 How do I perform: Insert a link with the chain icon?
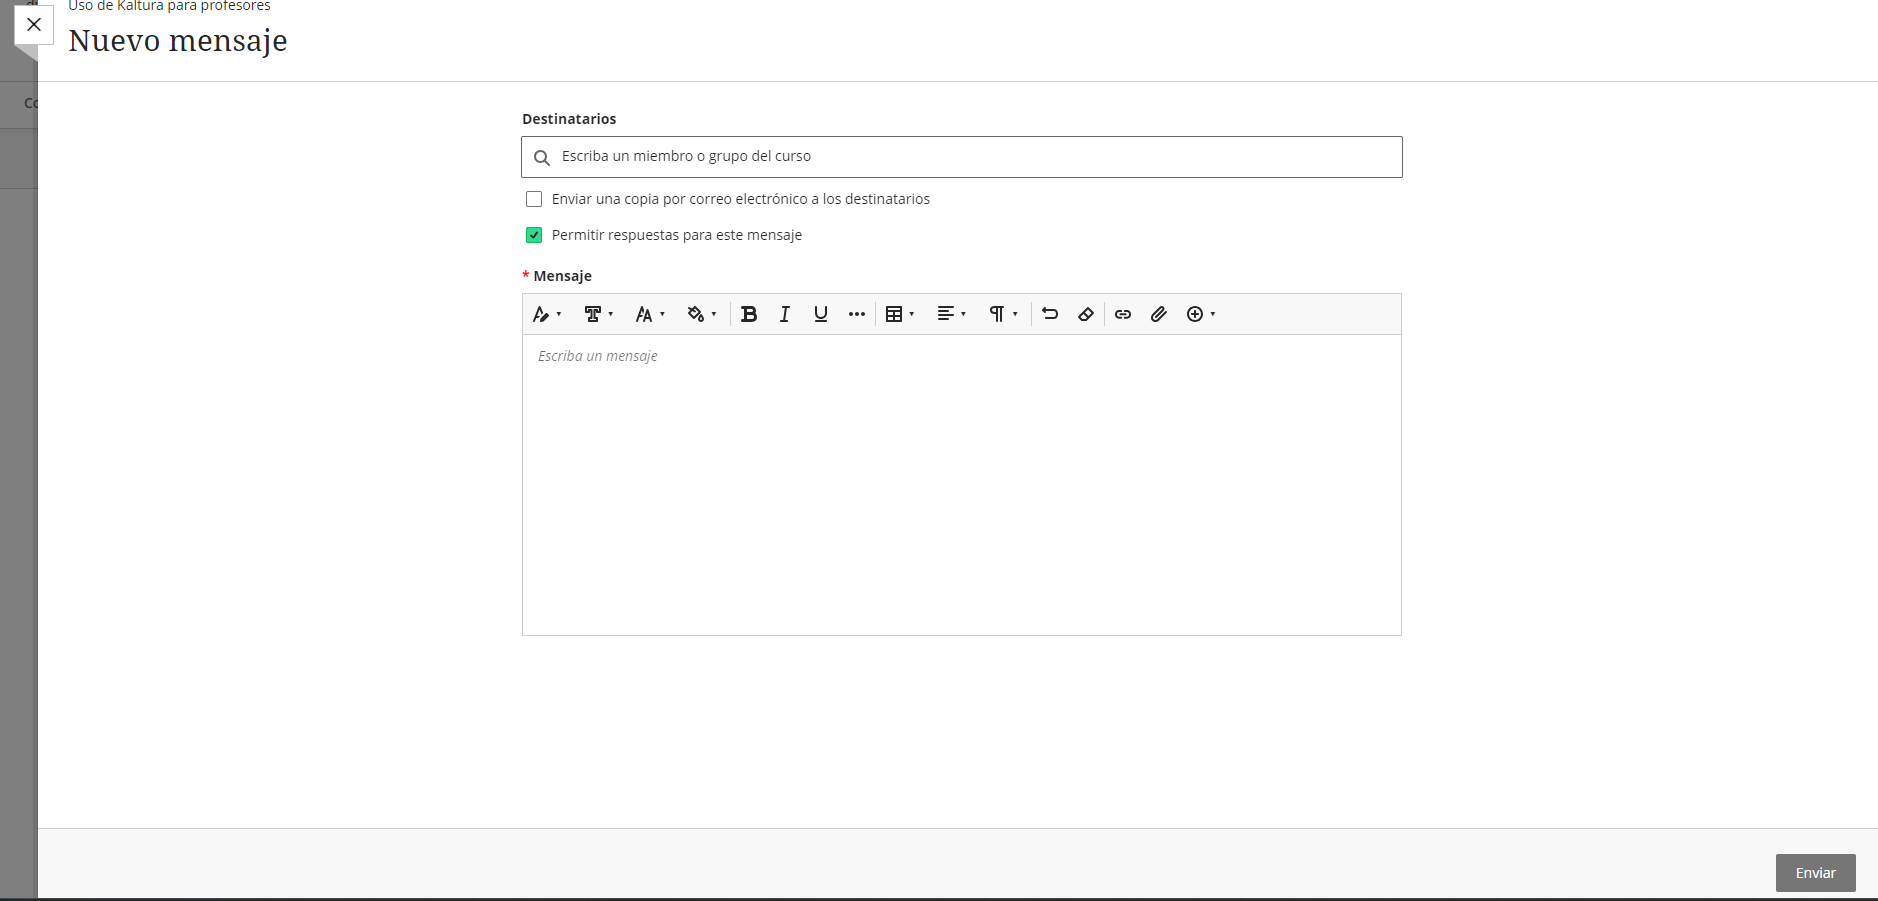pos(1123,314)
